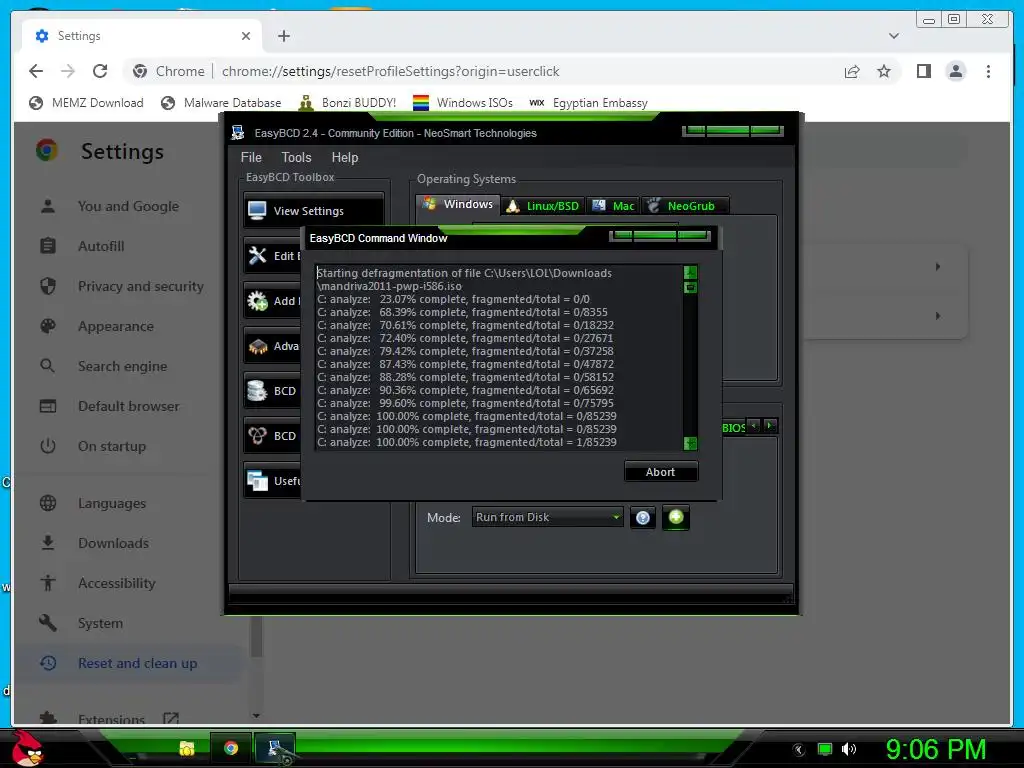The width and height of the screenshot is (1024, 768).
Task: Switch to the Mac tab
Action: (613, 206)
